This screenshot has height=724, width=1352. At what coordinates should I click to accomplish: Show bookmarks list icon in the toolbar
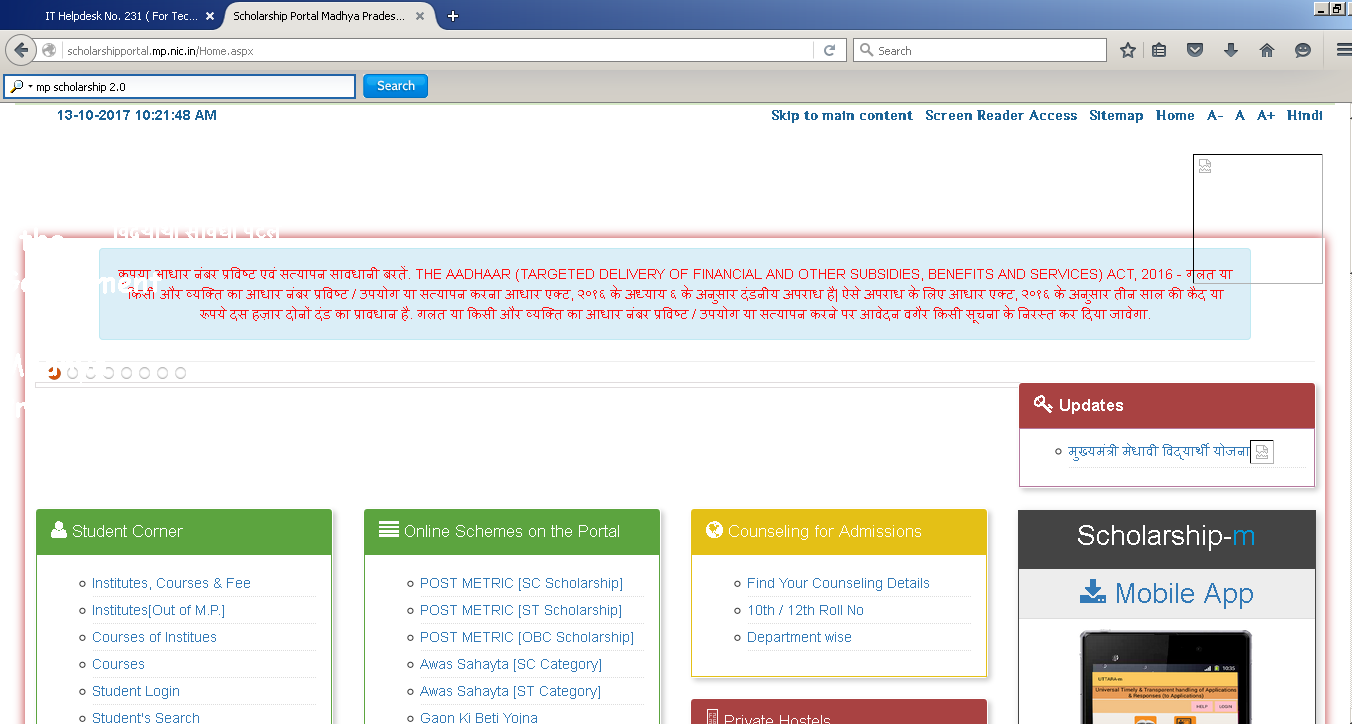1159,50
